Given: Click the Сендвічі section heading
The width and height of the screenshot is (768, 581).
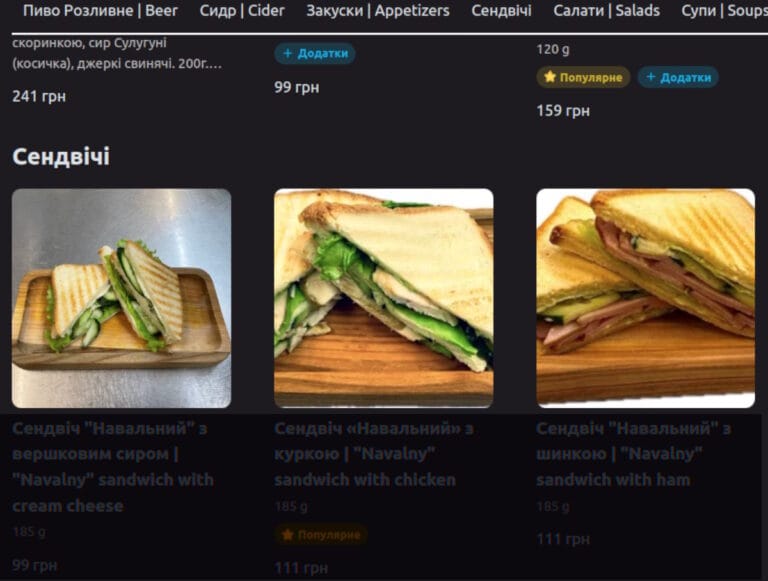Looking at the screenshot, I should pyautogui.click(x=61, y=157).
